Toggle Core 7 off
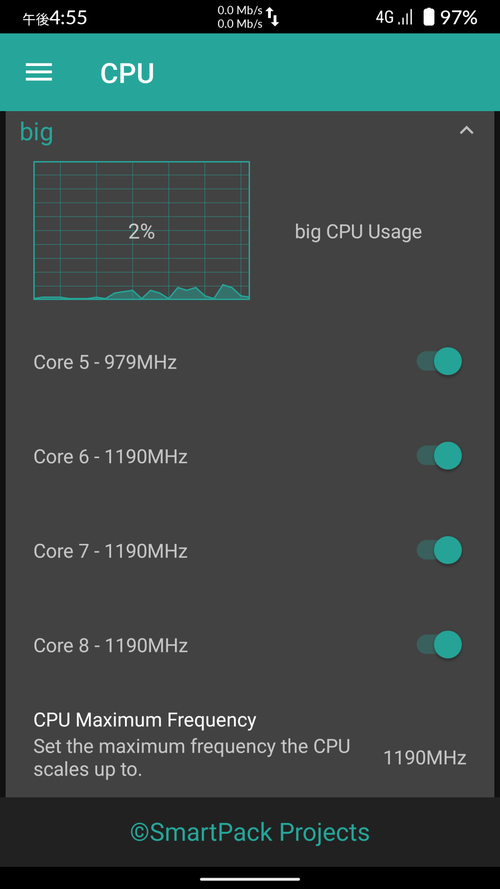 point(439,551)
